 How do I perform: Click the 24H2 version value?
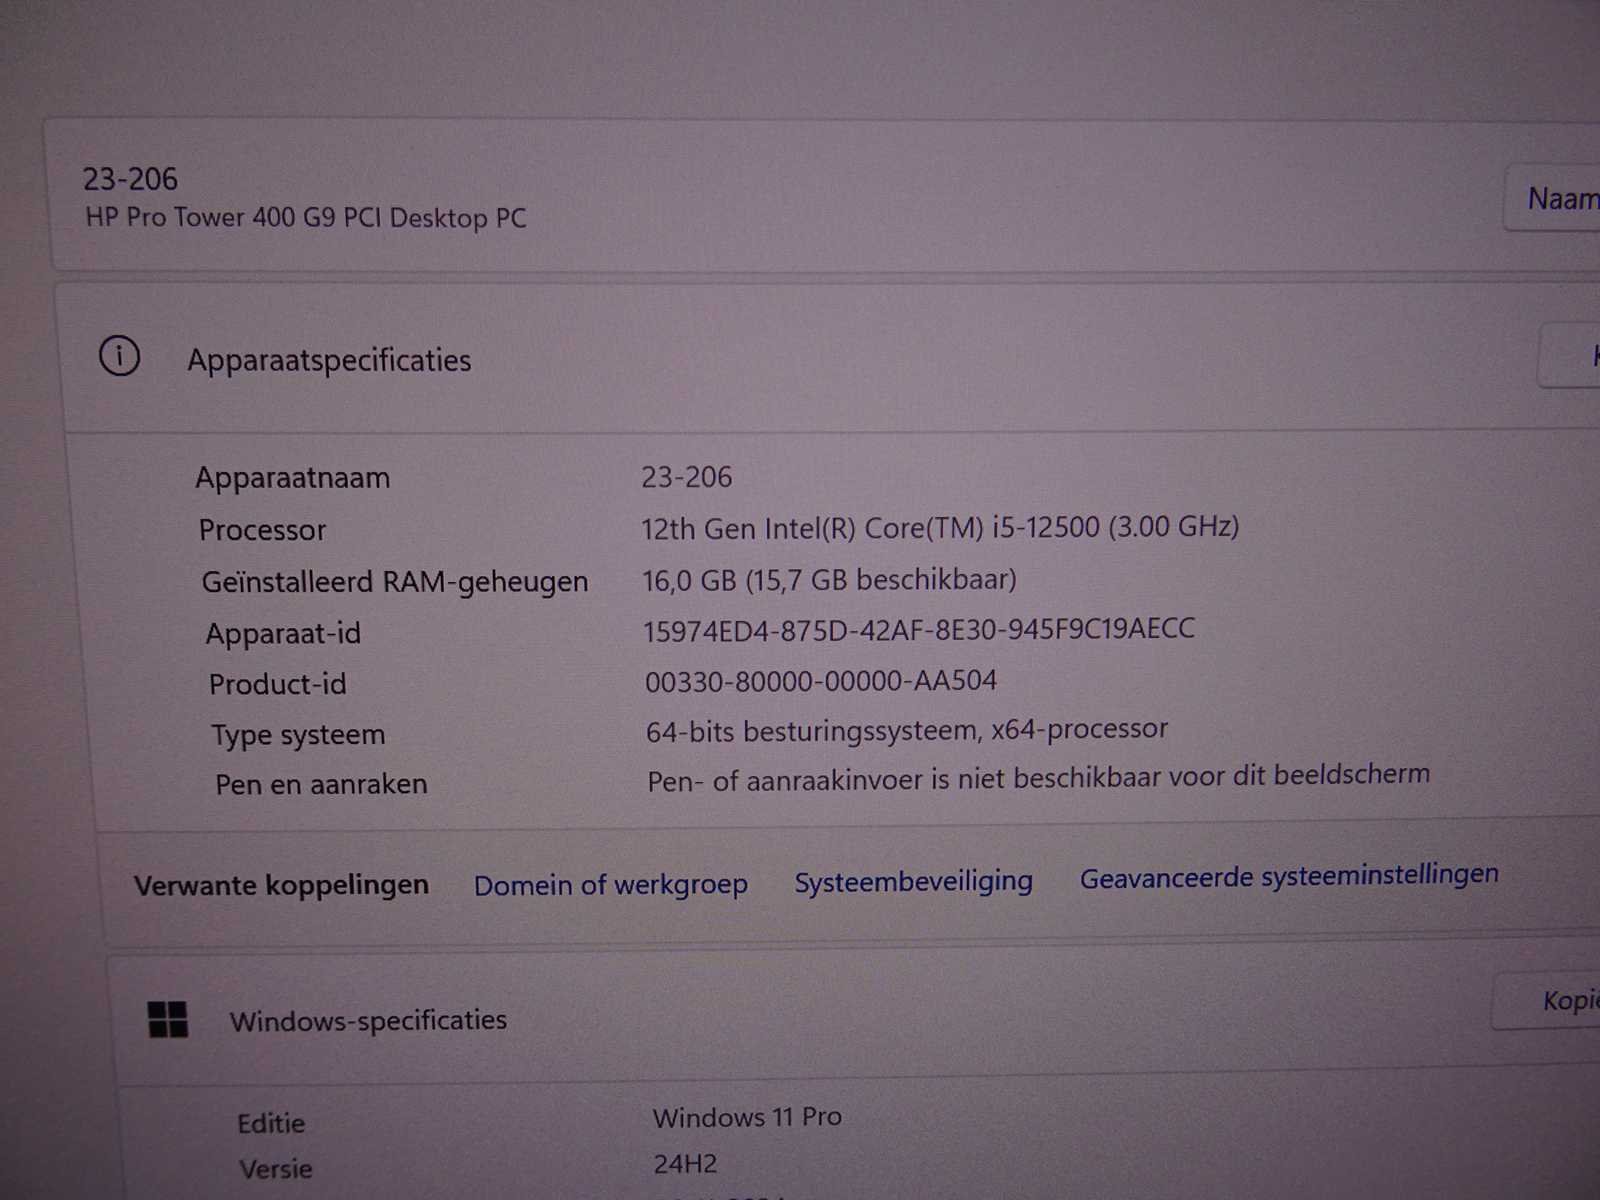tap(685, 1164)
